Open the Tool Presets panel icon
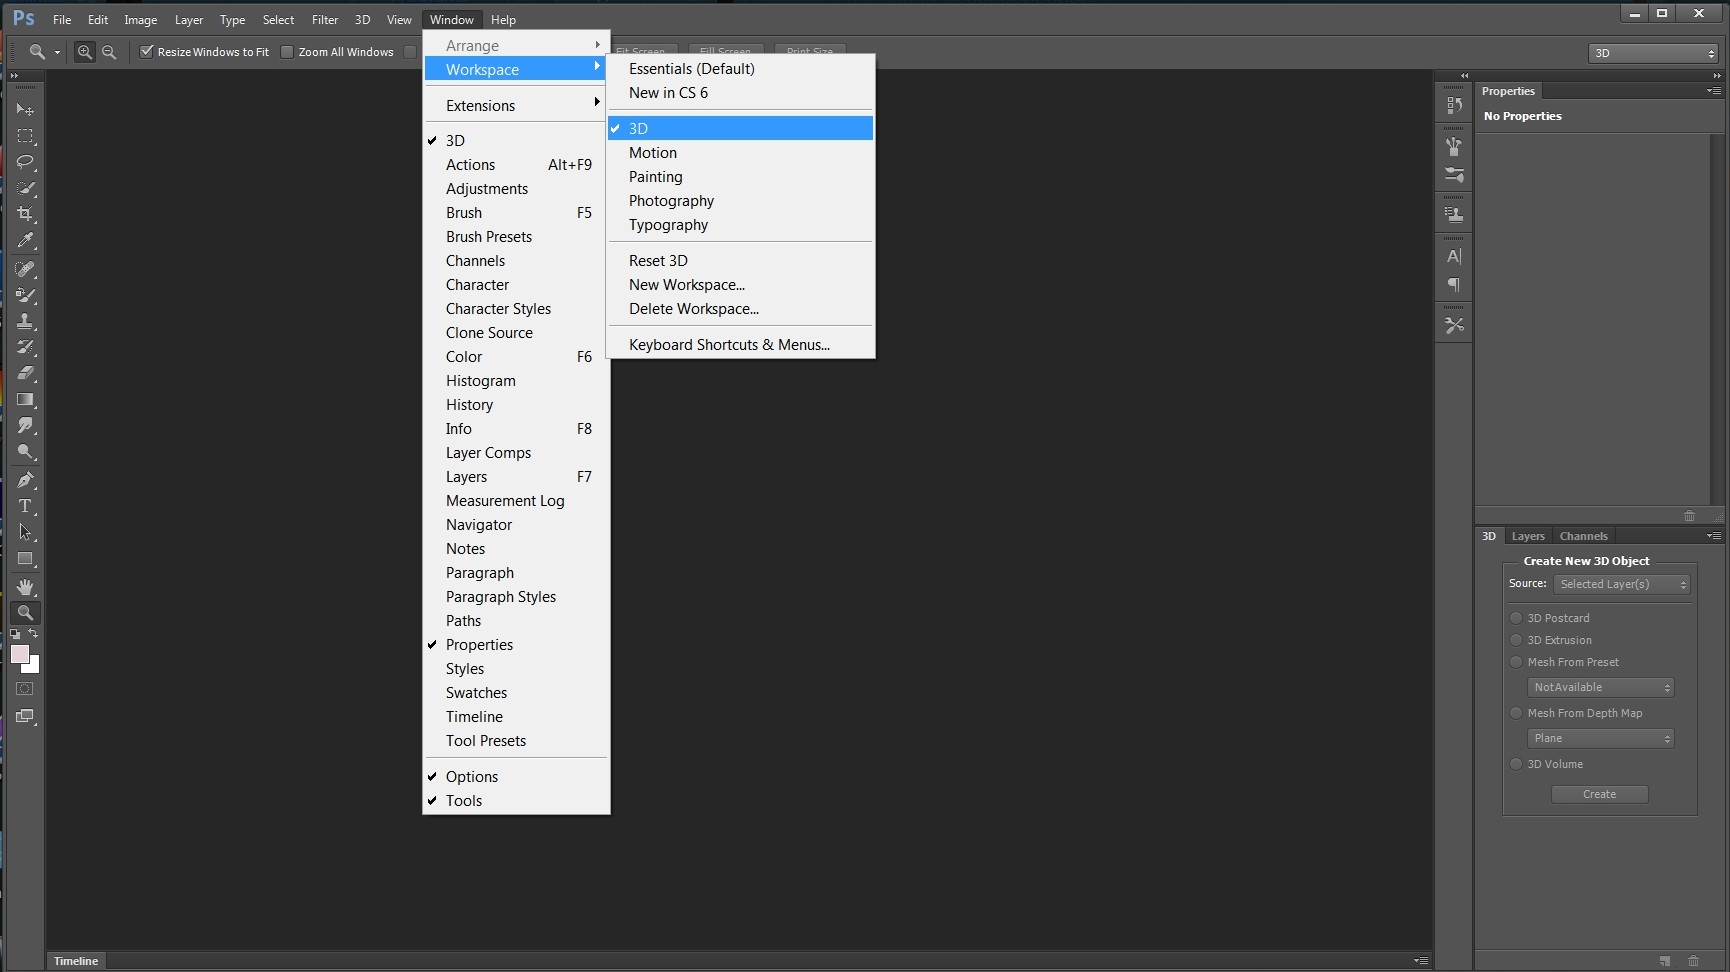 [1454, 325]
